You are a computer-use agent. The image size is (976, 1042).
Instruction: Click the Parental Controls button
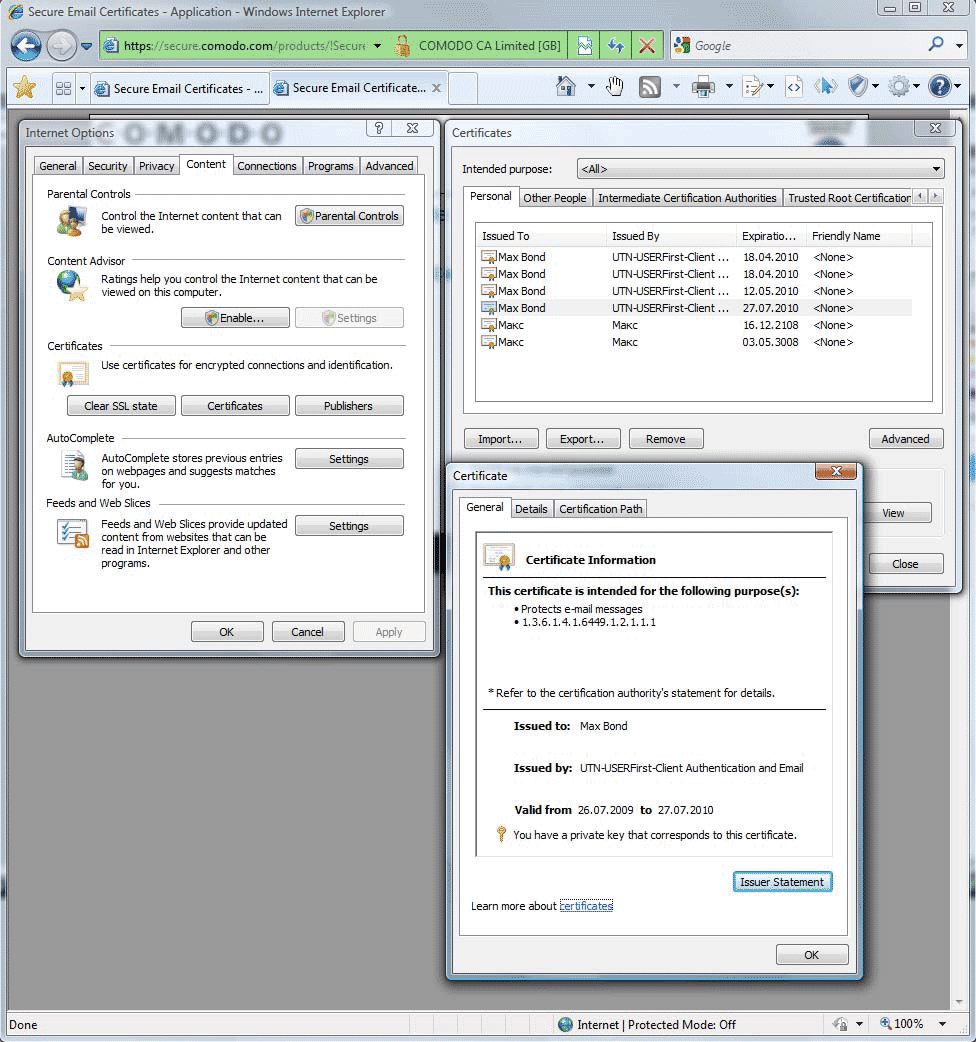[349, 216]
